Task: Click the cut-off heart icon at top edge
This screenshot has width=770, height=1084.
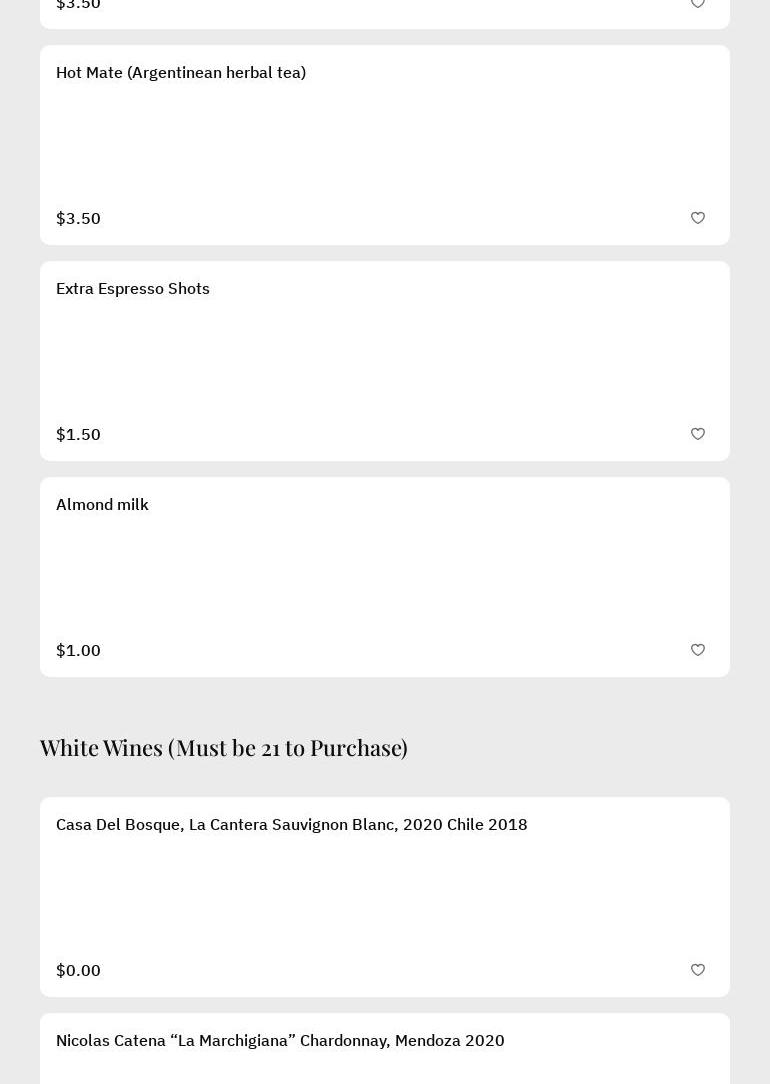Action: (x=698, y=4)
